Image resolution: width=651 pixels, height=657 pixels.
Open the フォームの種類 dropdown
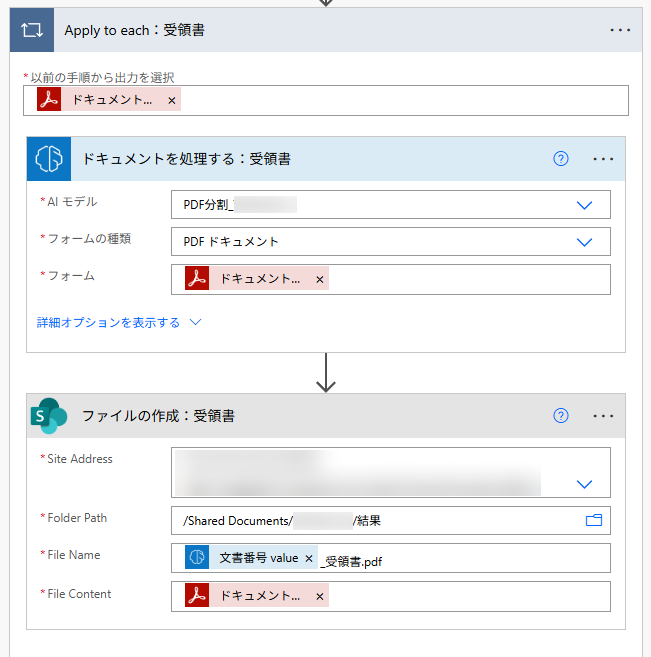coord(584,242)
